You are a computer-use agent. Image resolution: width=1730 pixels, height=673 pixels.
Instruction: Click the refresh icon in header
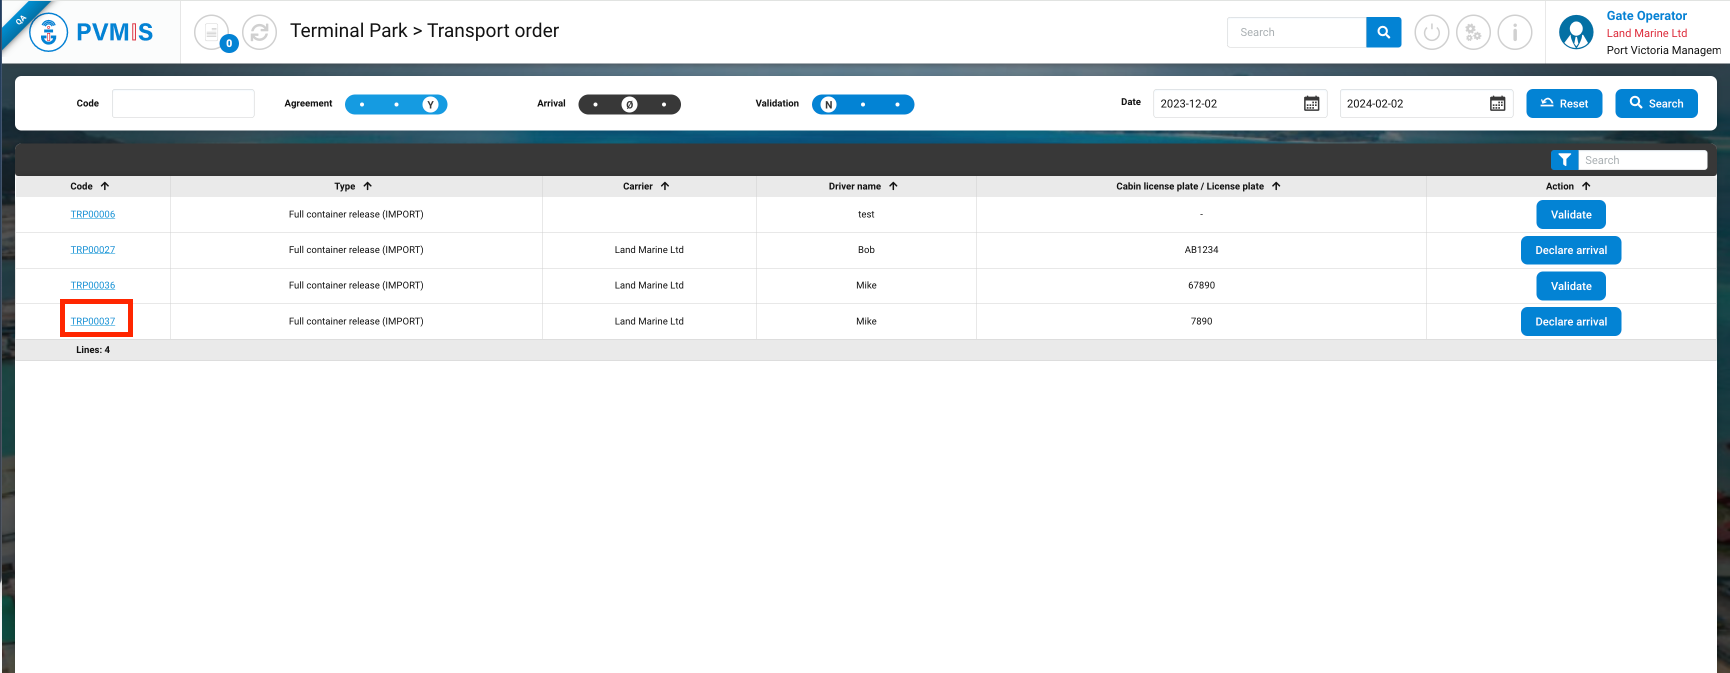(x=260, y=33)
